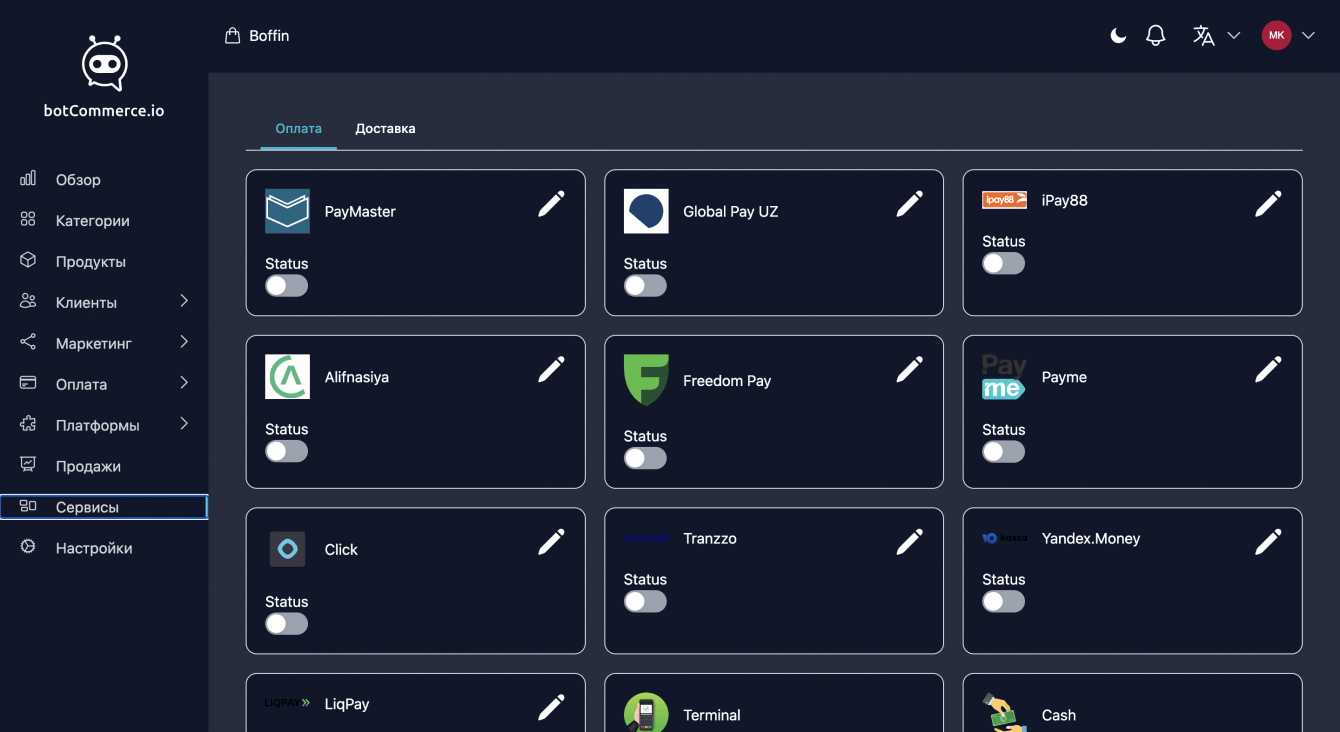Screen dimensions: 1340x732
Task: Edit Freedom Pay using its pencil icon
Action: pos(910,370)
